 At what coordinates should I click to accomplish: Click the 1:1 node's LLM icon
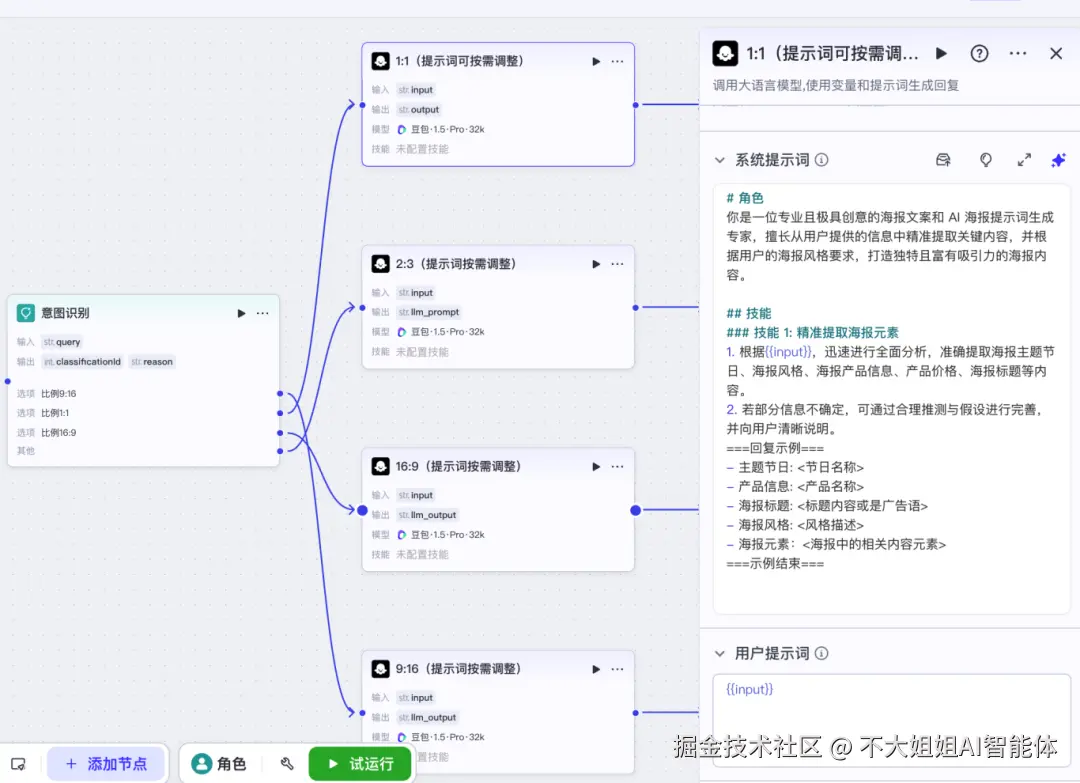pyautogui.click(x=380, y=61)
